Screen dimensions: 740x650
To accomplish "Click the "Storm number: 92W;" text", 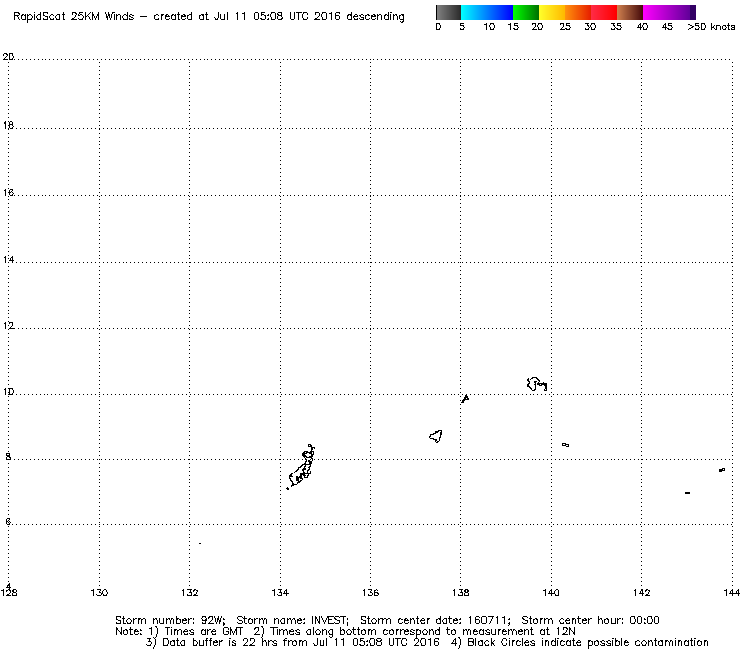I will coord(170,620).
